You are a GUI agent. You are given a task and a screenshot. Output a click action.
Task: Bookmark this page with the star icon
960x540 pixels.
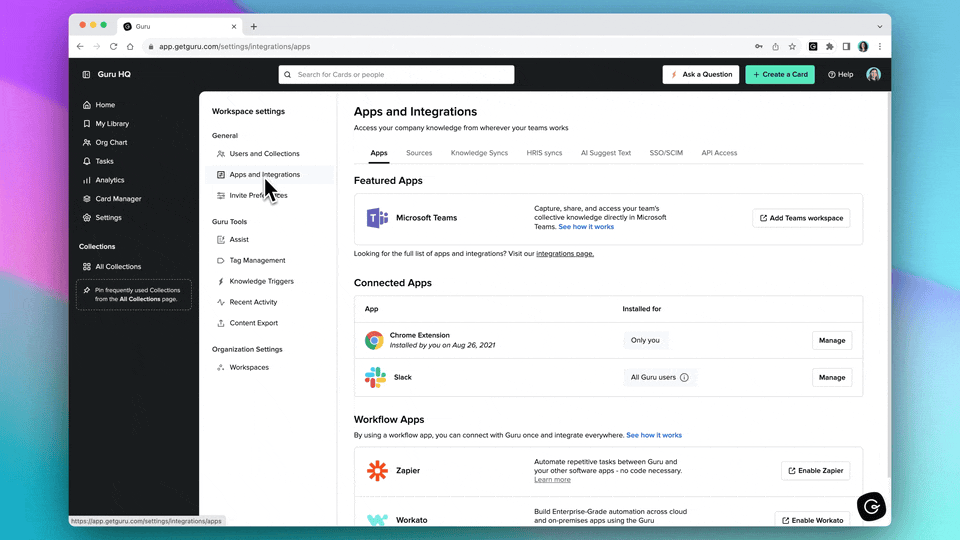(792, 47)
